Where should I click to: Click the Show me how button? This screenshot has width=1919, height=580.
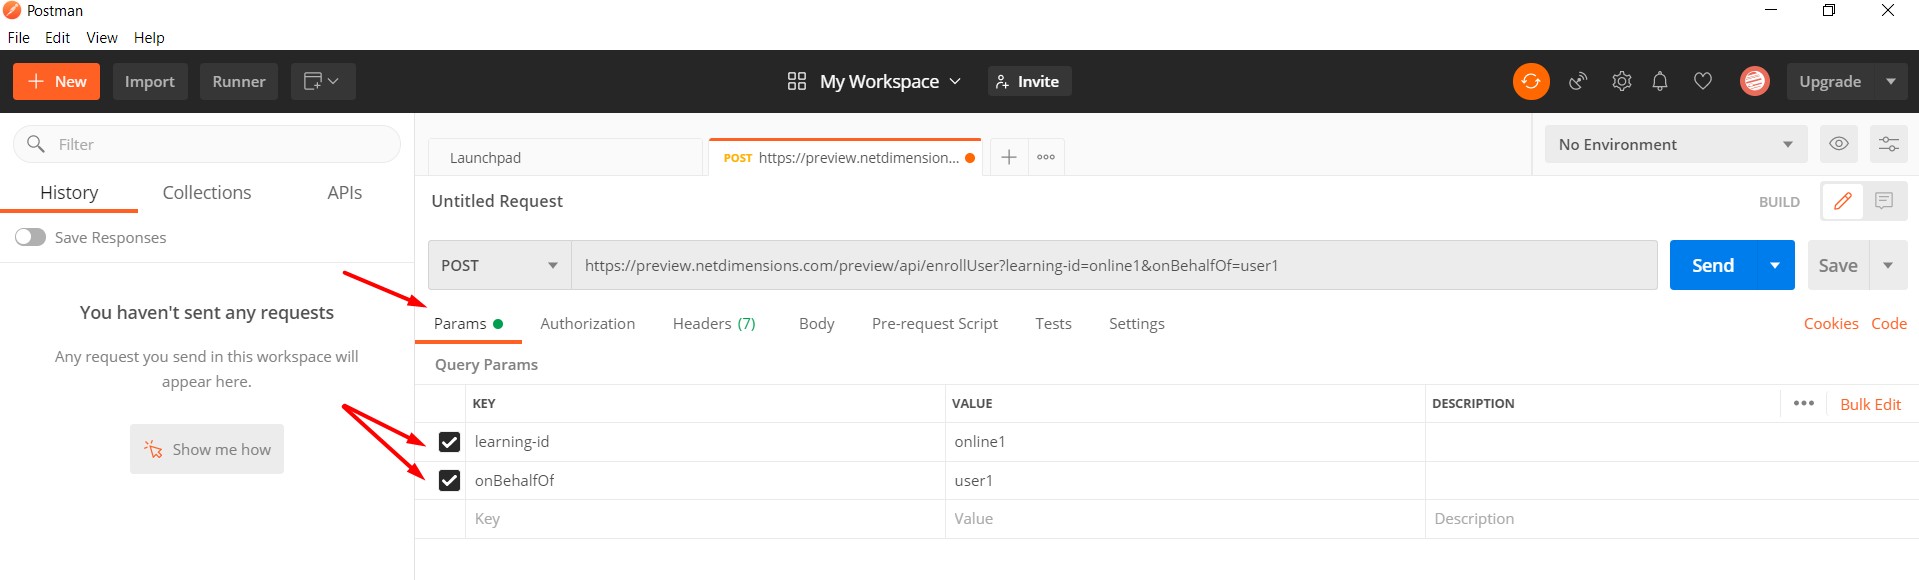point(207,449)
